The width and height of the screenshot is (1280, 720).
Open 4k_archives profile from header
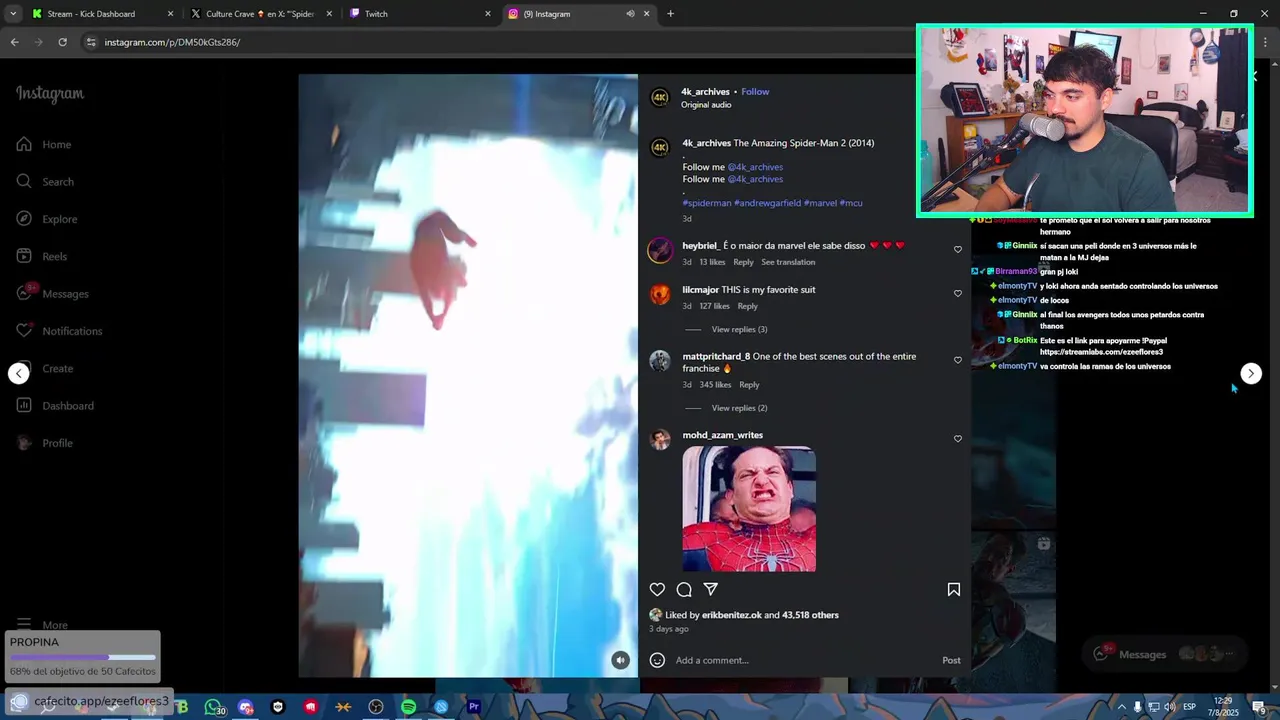[x=705, y=92]
